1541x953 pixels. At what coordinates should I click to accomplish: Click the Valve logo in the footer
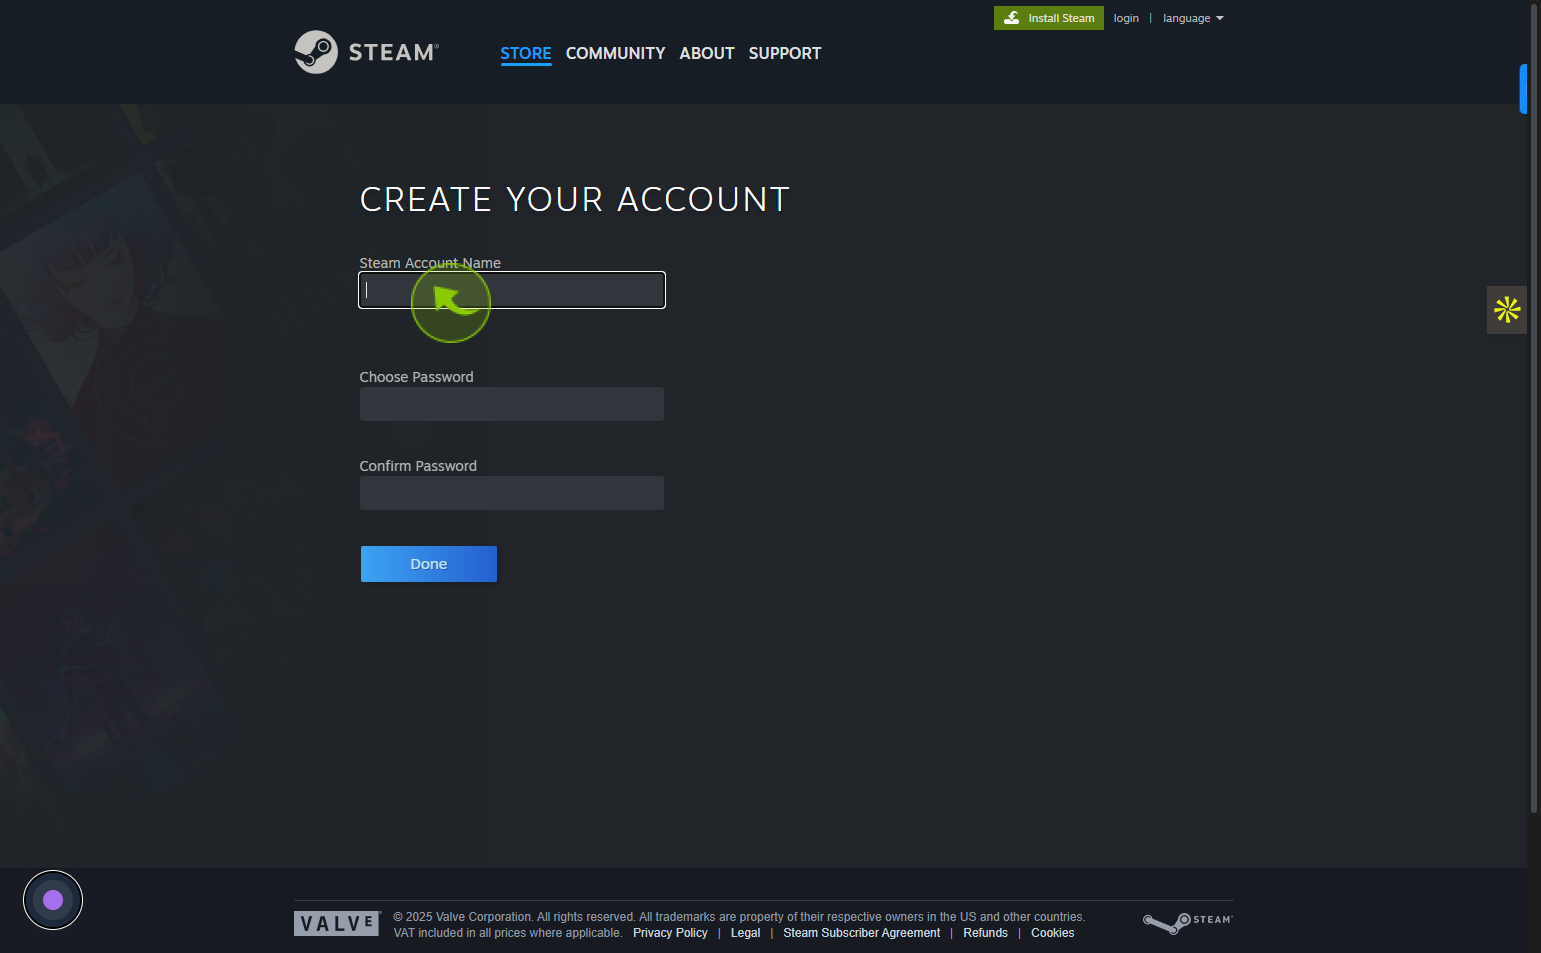[337, 924]
